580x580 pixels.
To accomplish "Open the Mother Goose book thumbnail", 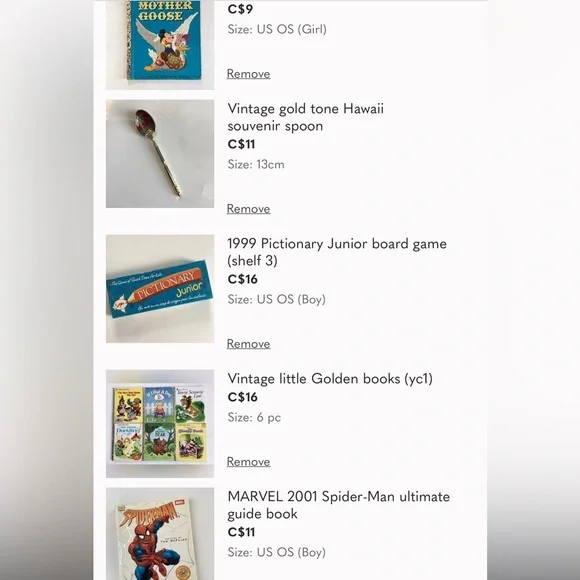I will pos(160,44).
